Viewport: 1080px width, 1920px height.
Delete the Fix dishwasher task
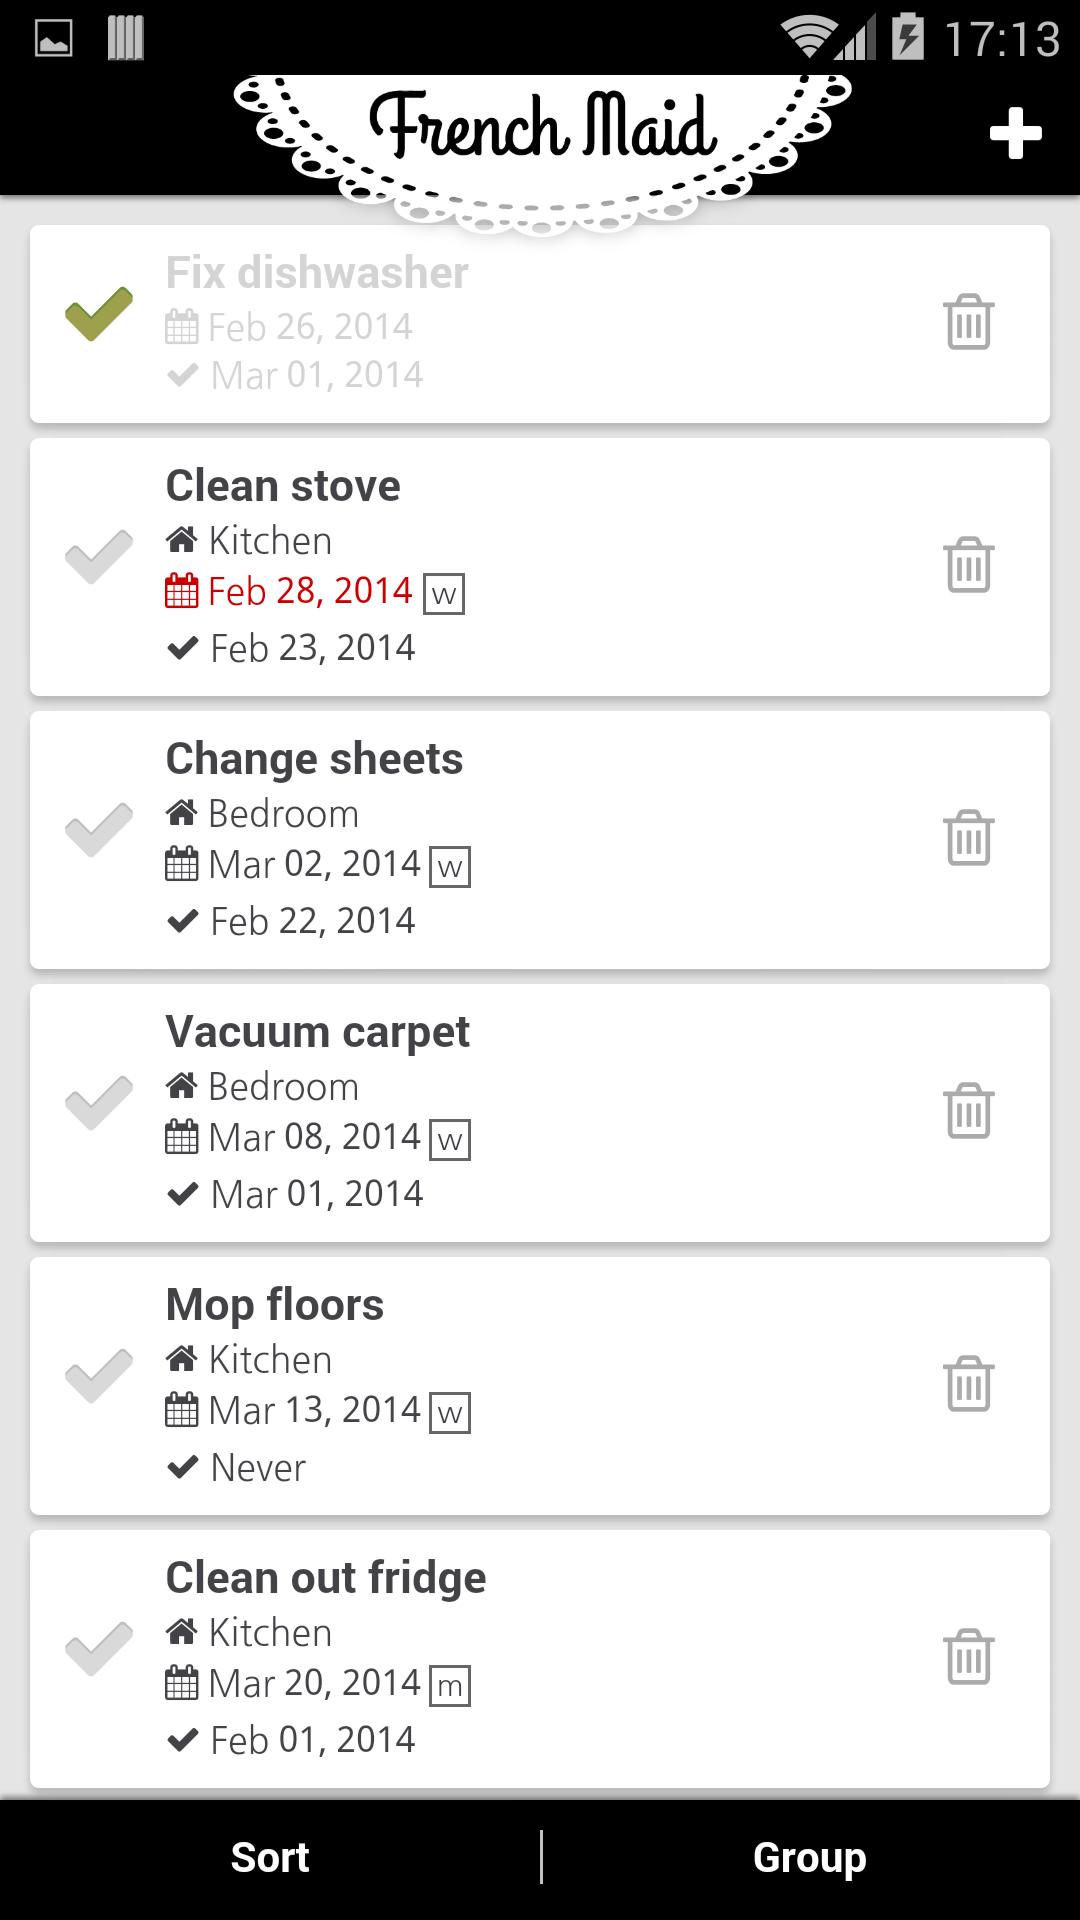(x=968, y=322)
